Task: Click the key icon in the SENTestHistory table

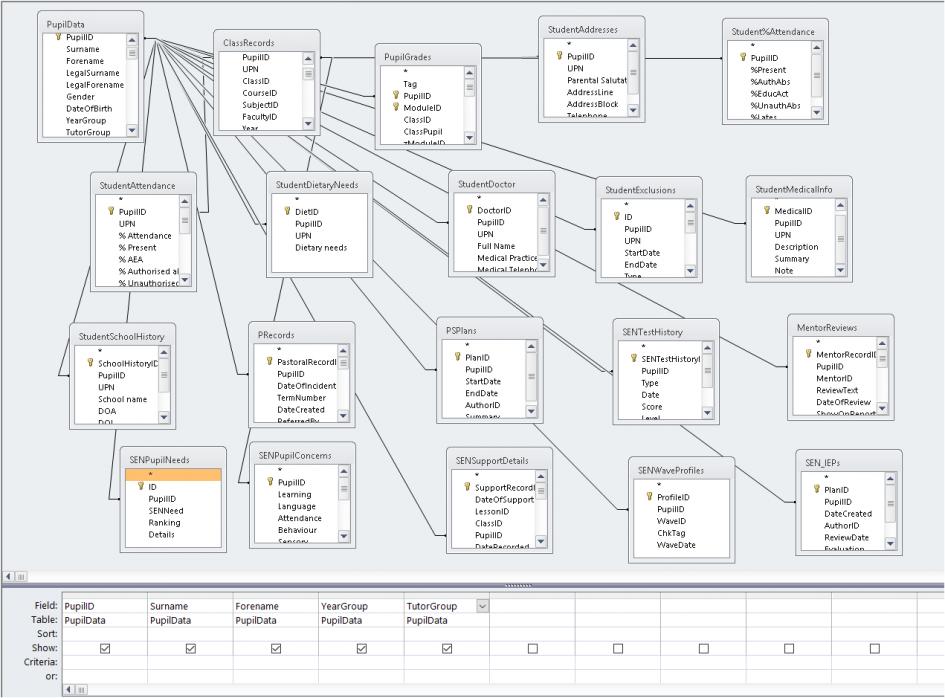Action: point(633,357)
